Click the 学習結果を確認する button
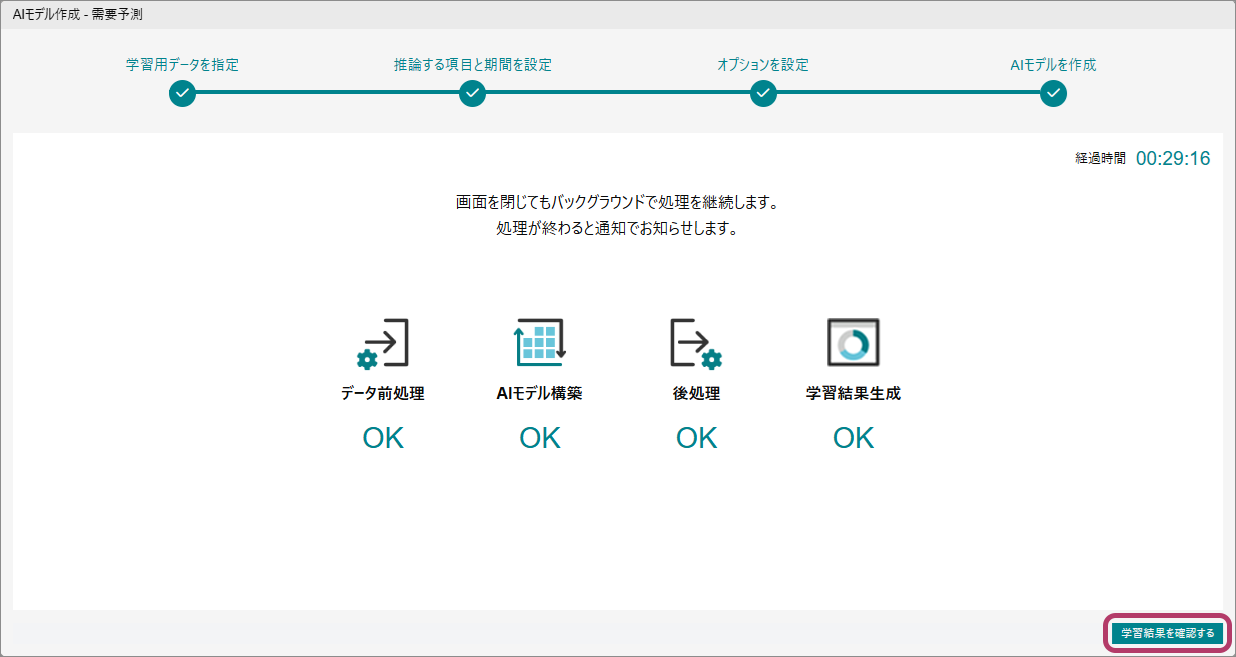Screen dimensions: 1236x657 click(x=1167, y=633)
